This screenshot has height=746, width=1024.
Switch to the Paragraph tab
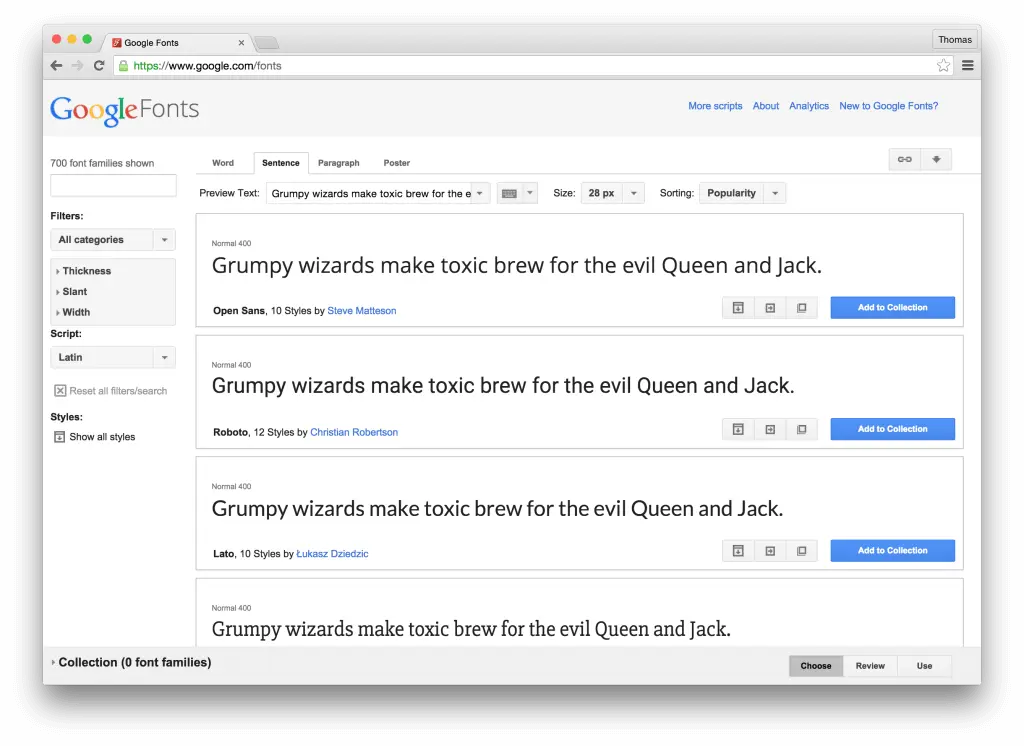pos(339,162)
